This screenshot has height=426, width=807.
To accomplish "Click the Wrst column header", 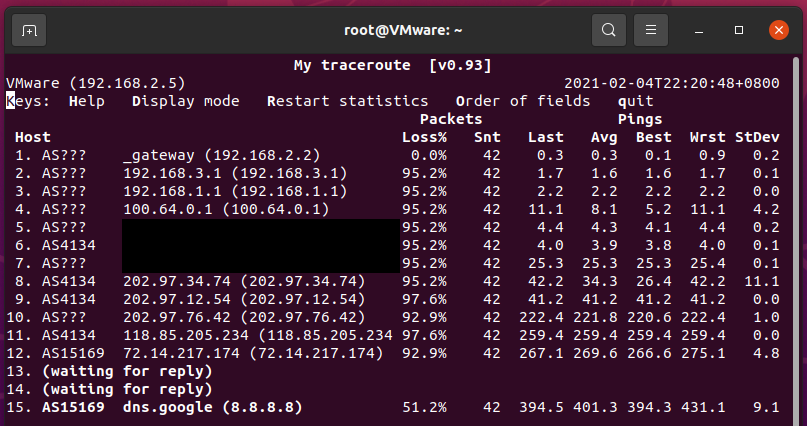I will 708,137.
